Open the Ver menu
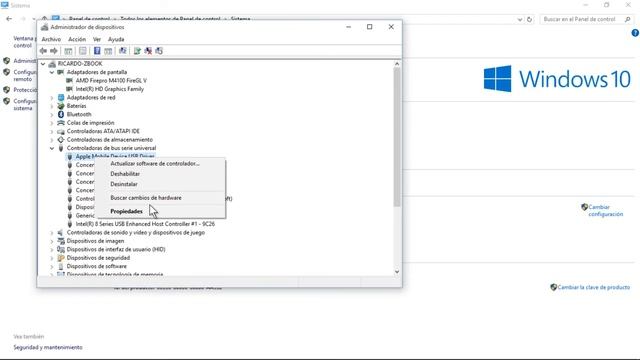The image size is (640, 360). [97, 39]
